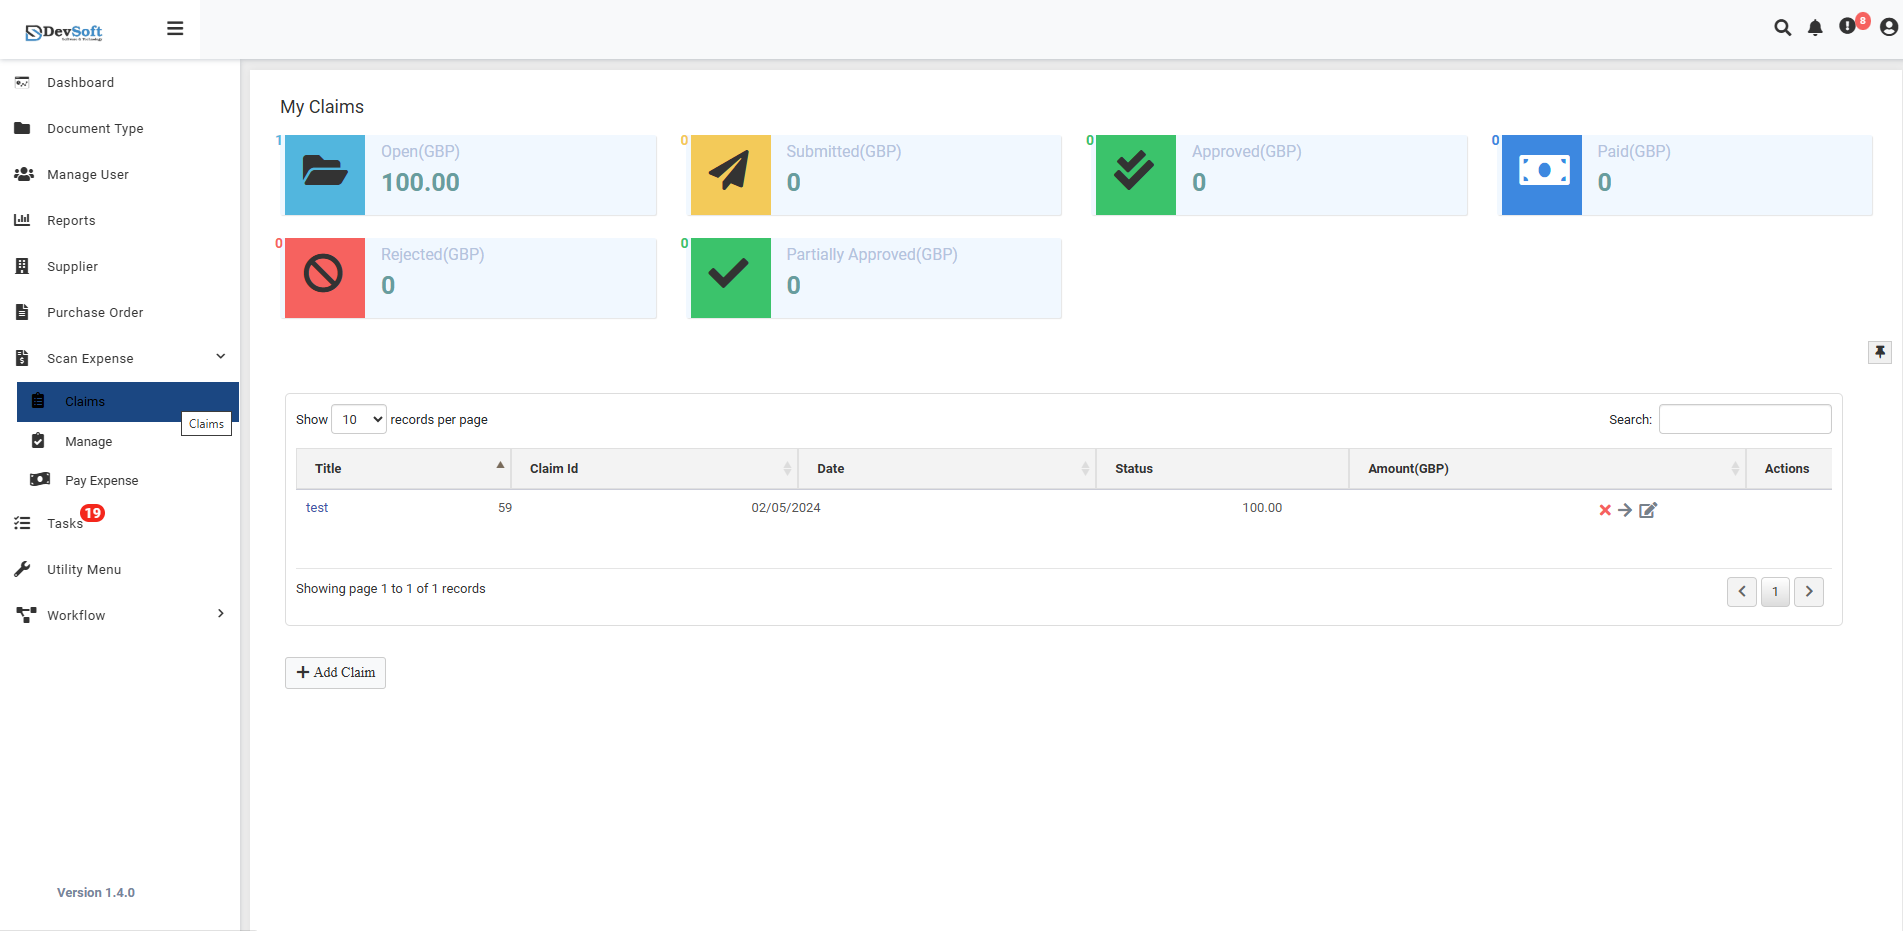This screenshot has width=1903, height=931.
Task: Click the red delete icon for test claim
Action: click(1604, 510)
